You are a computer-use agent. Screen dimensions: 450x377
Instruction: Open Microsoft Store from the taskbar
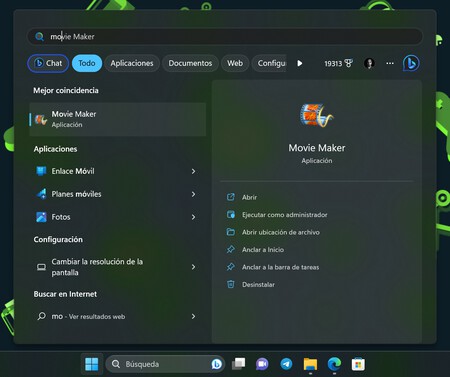[x=358, y=364]
